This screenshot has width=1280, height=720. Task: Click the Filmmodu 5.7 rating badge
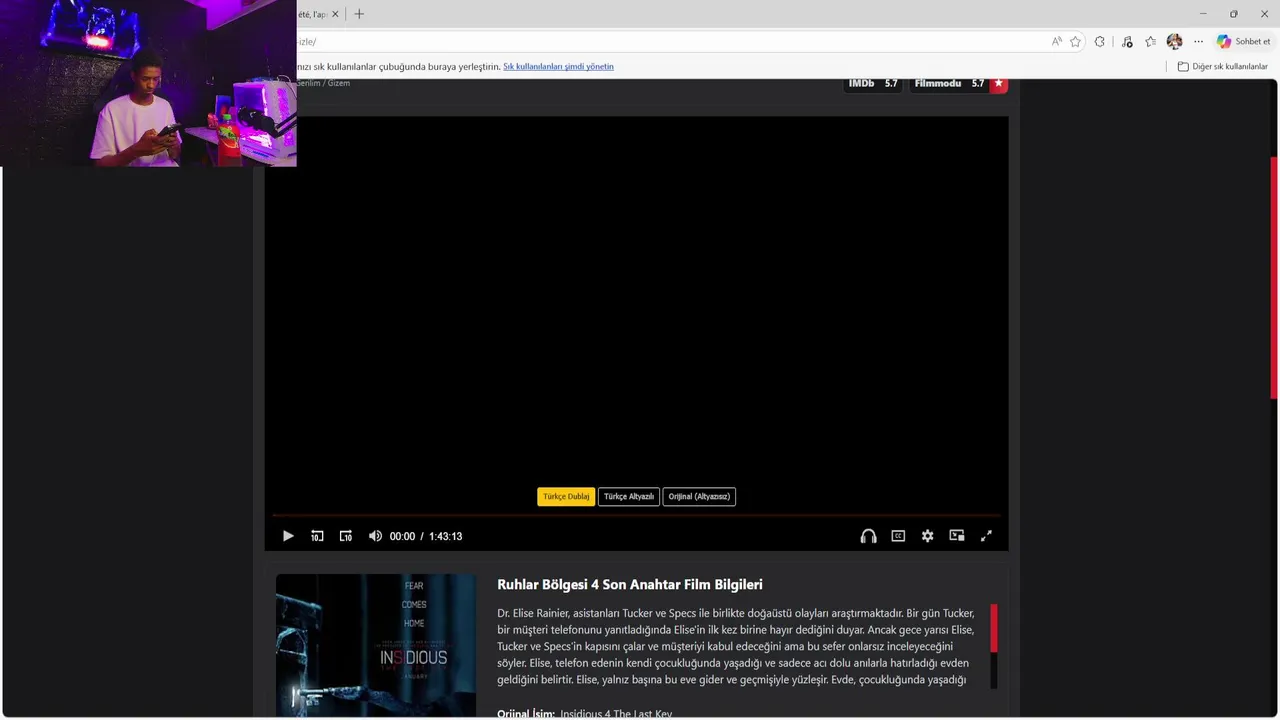[x=949, y=84]
